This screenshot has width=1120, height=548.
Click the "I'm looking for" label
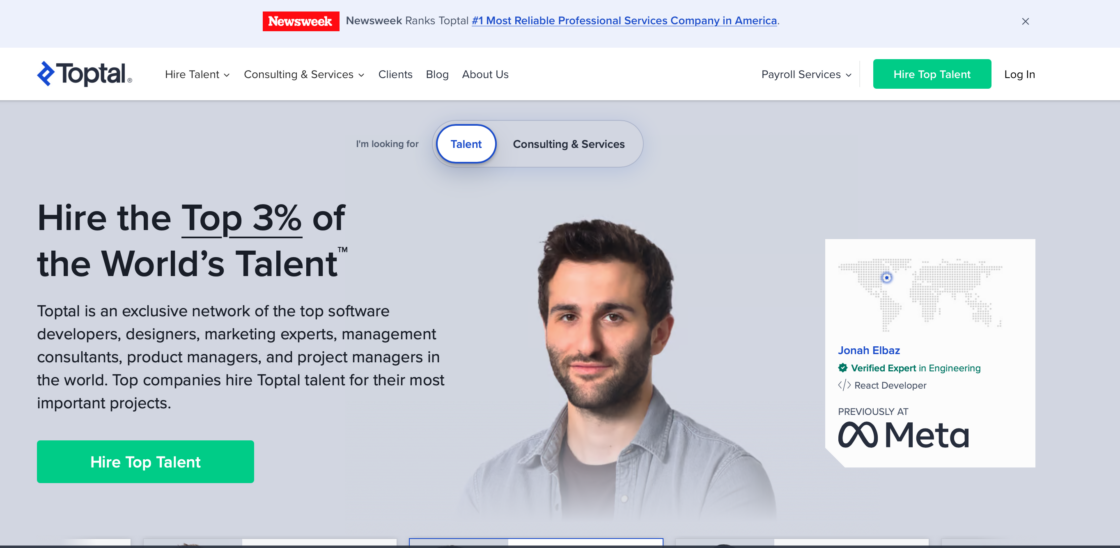point(387,144)
